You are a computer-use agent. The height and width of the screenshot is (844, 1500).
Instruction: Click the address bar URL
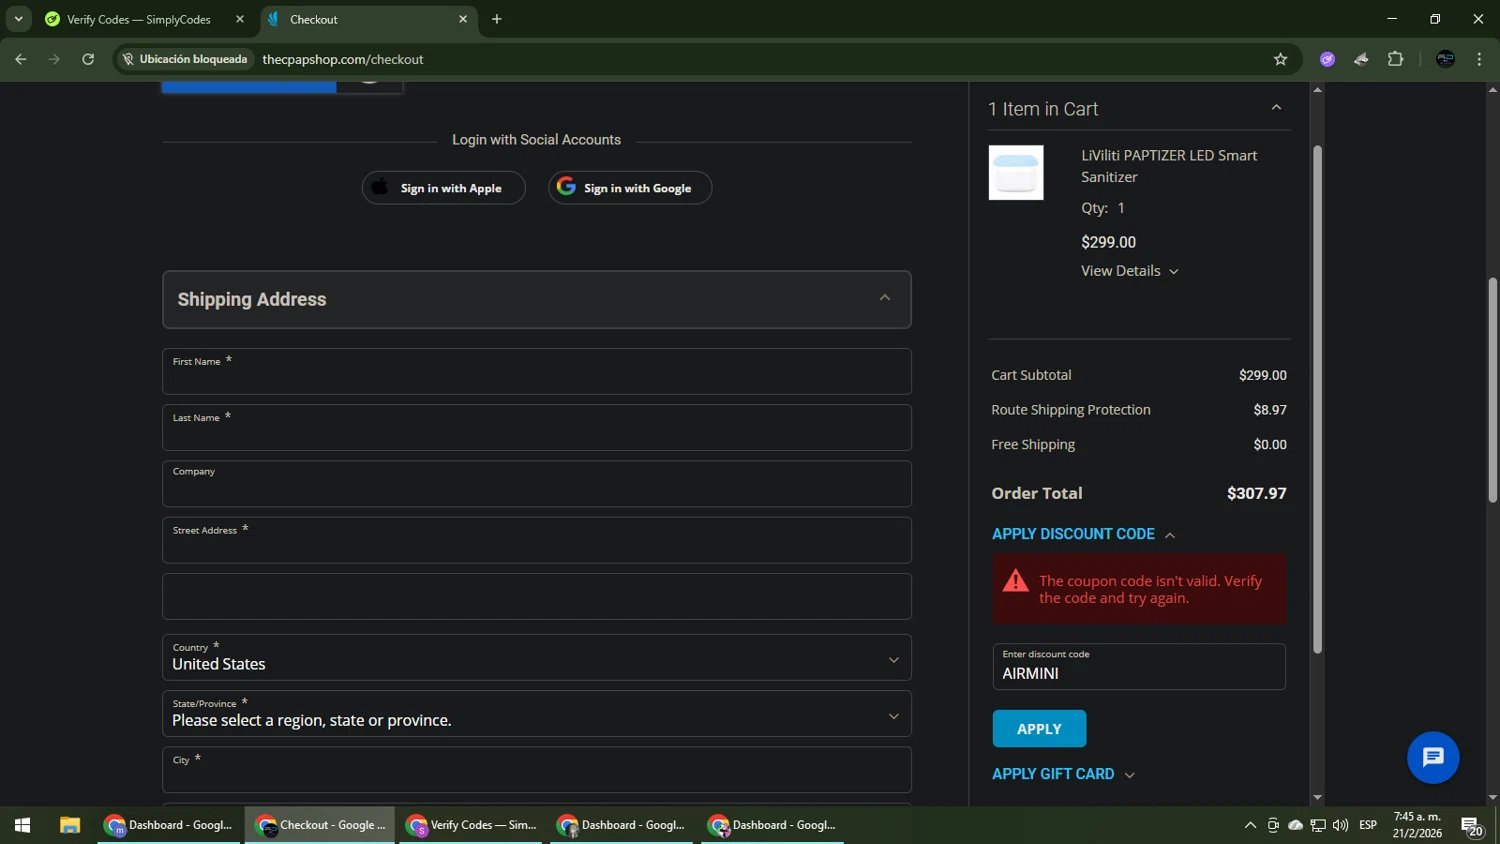tap(343, 59)
